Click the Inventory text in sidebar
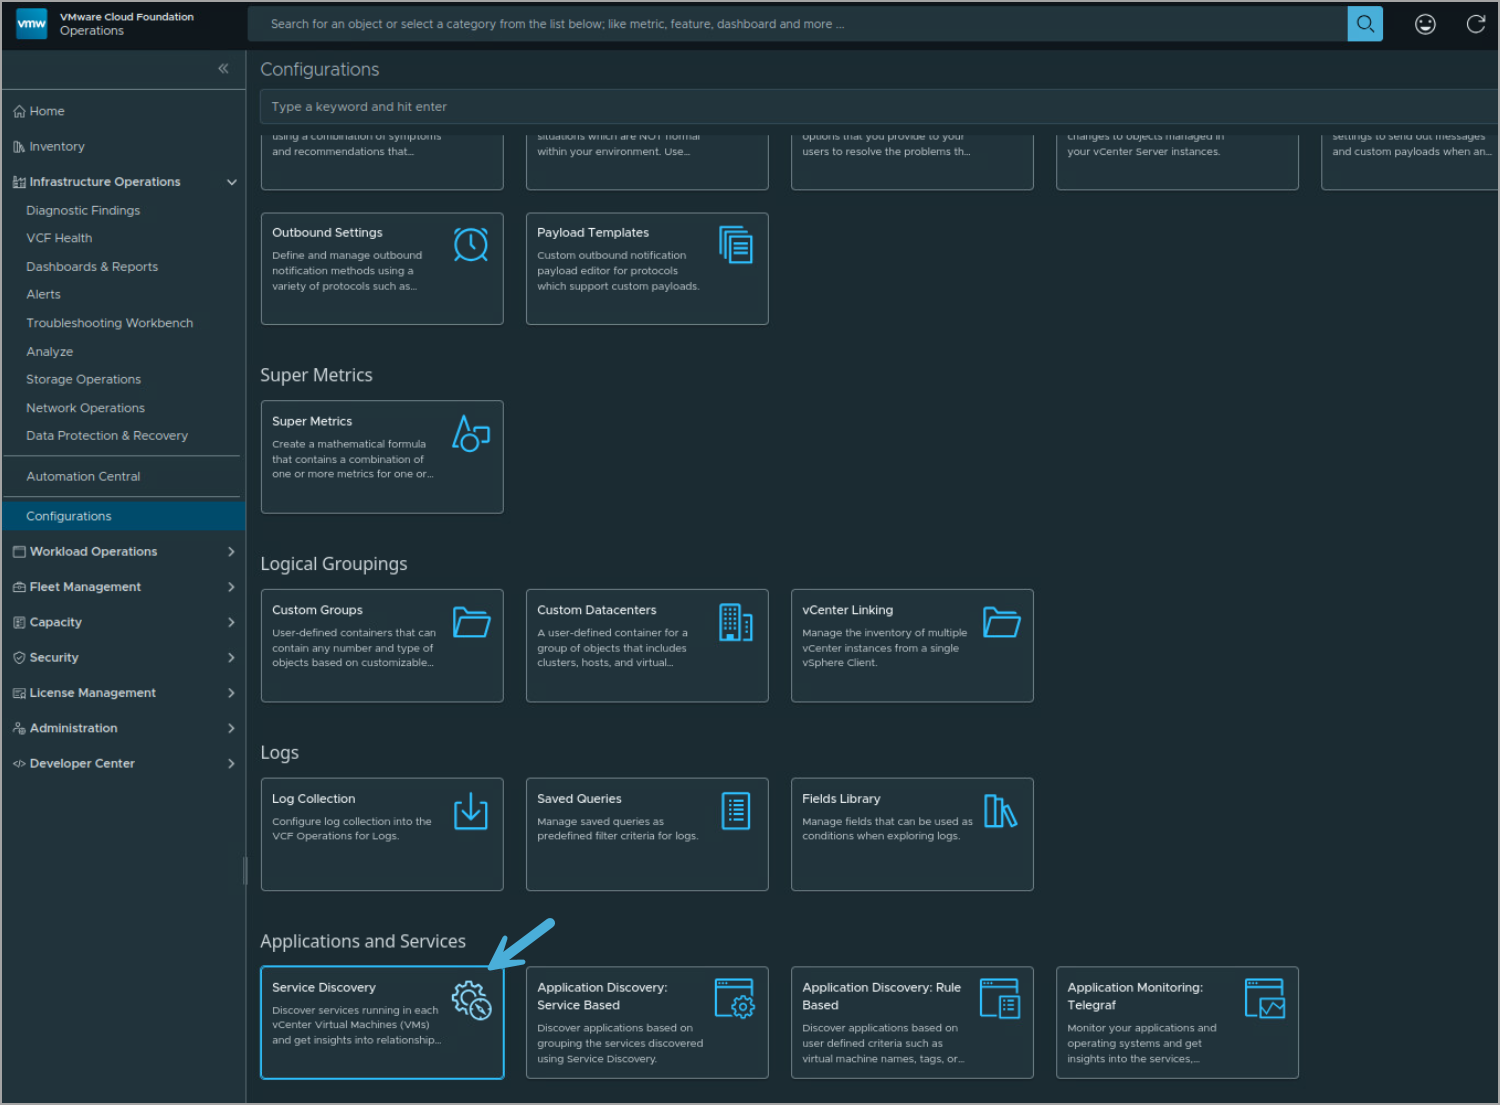Image resolution: width=1500 pixels, height=1105 pixels. [x=57, y=147]
